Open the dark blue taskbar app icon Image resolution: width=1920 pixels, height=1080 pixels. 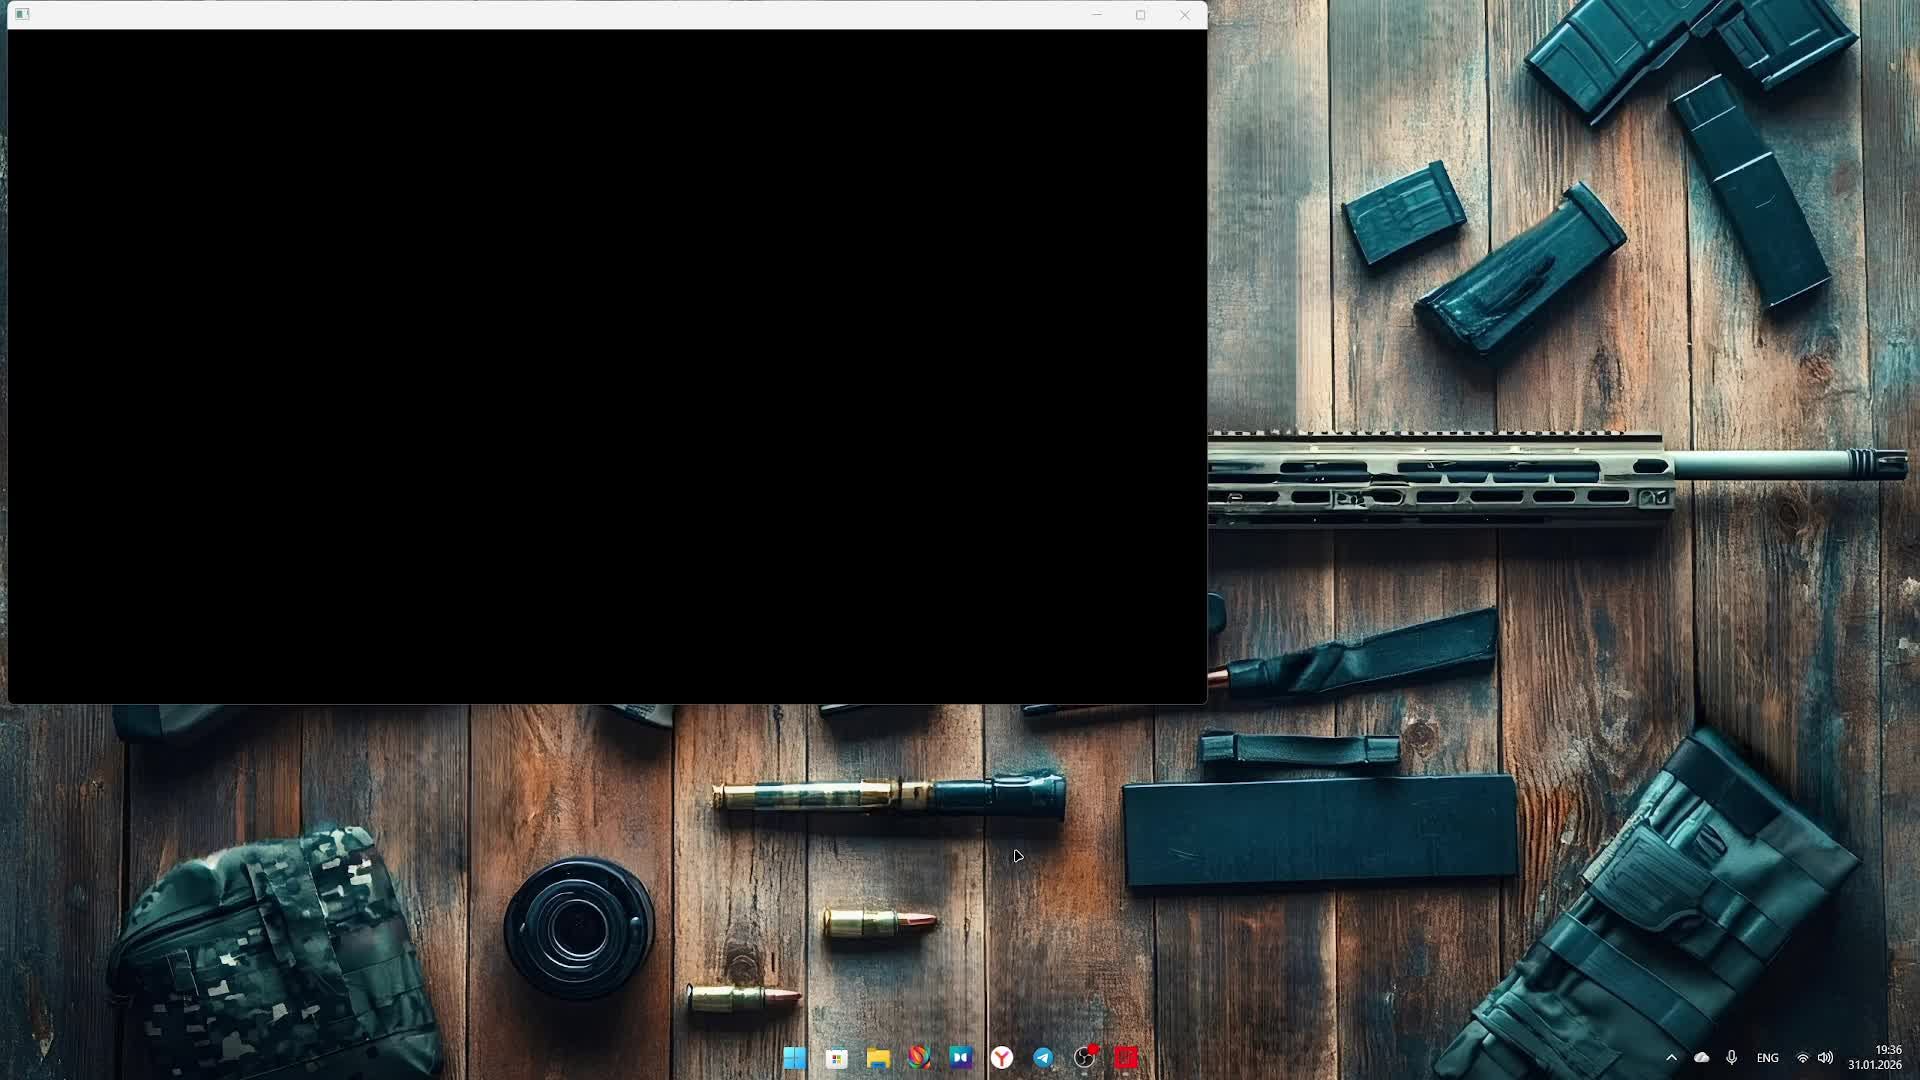(x=961, y=1057)
